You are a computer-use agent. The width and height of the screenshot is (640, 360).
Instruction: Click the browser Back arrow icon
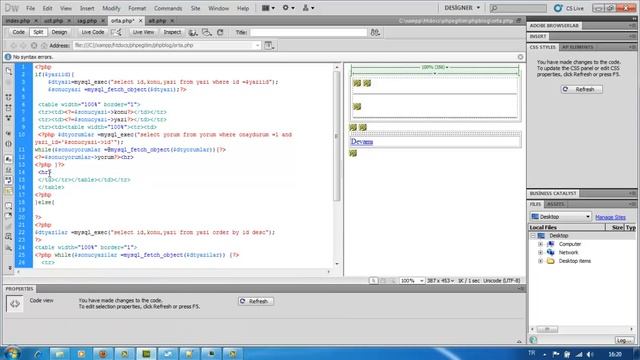[13, 46]
